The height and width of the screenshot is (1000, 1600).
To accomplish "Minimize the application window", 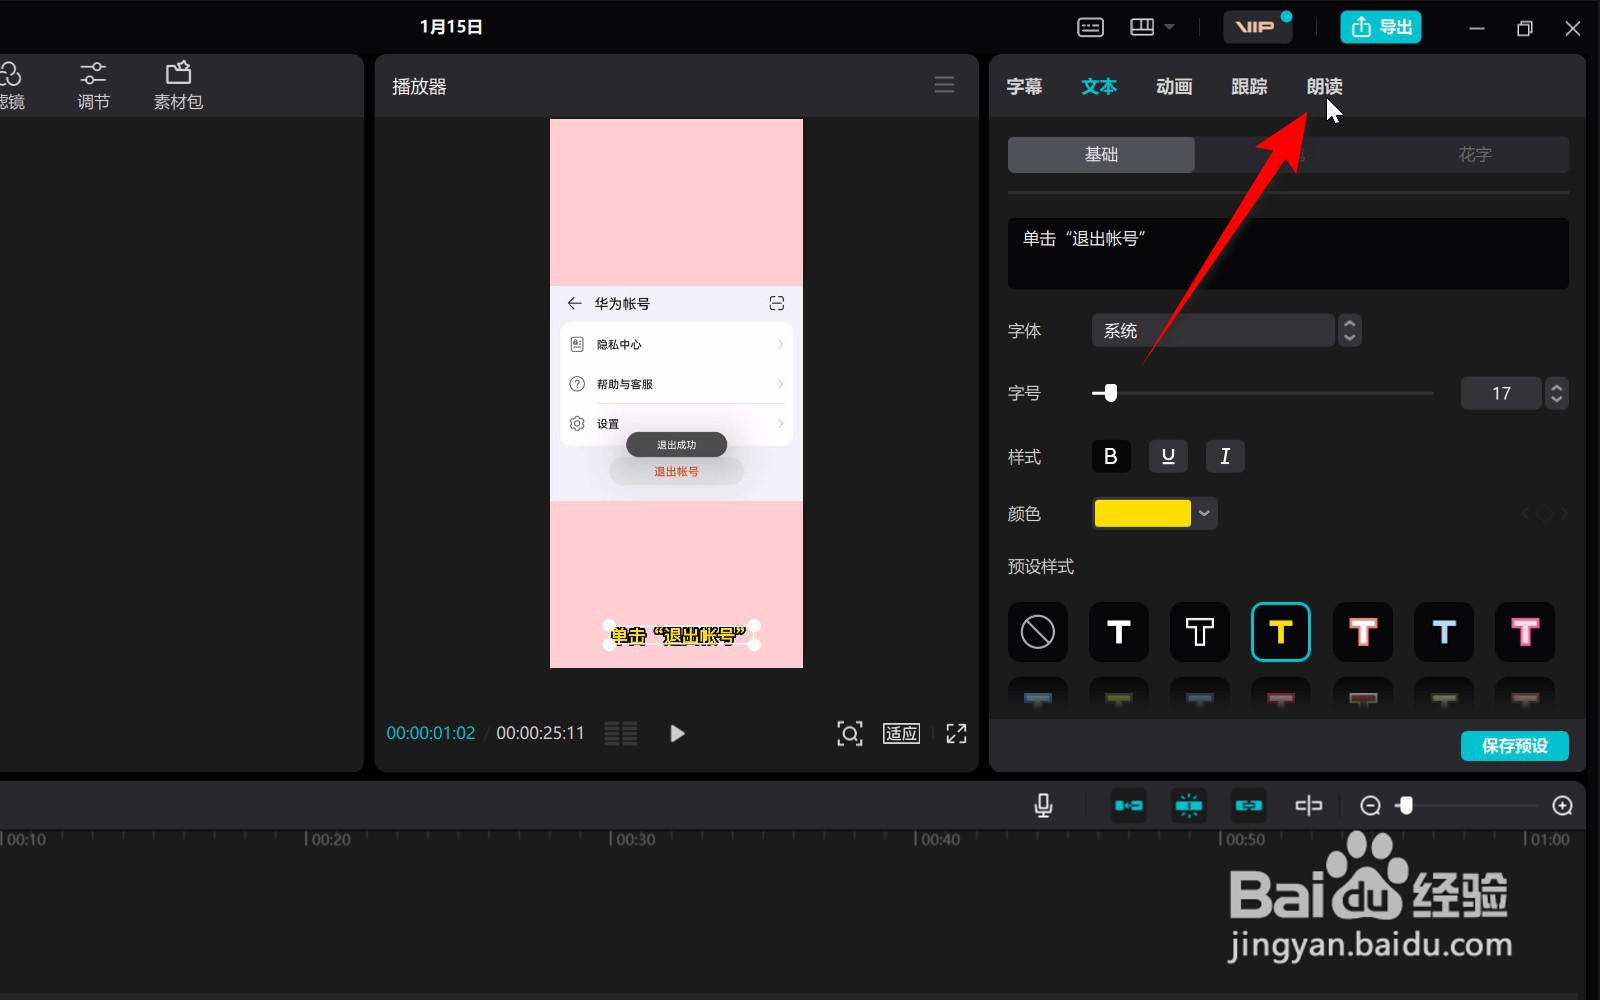I will (x=1476, y=28).
